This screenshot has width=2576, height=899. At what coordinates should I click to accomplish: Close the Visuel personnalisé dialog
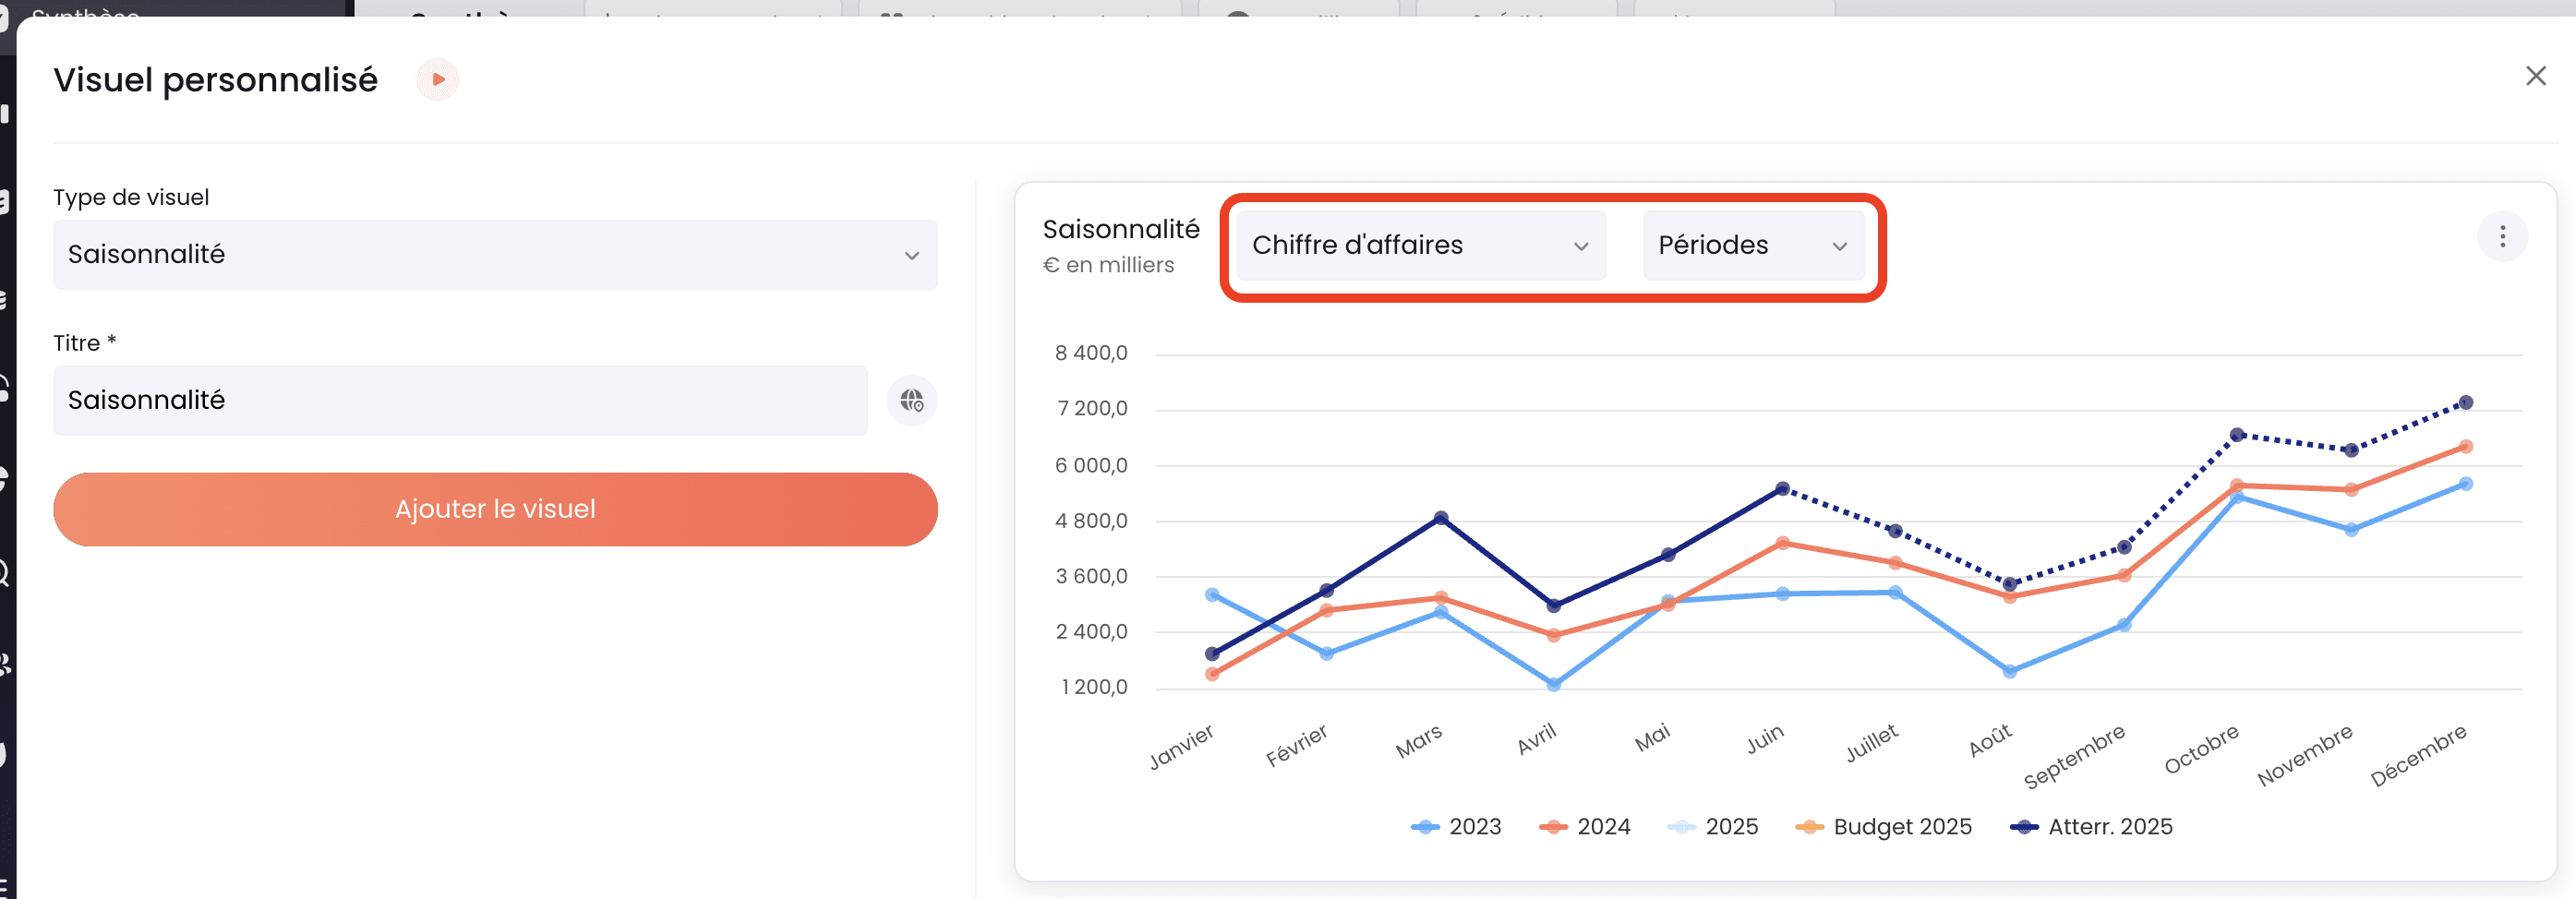coord(2535,76)
